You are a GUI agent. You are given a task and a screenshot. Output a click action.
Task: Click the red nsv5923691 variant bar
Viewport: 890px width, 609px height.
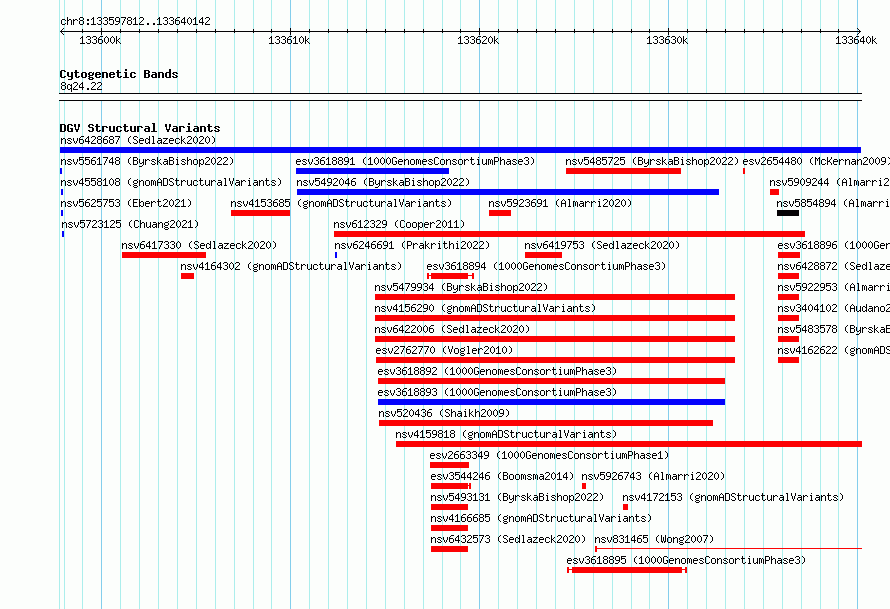click(x=500, y=213)
